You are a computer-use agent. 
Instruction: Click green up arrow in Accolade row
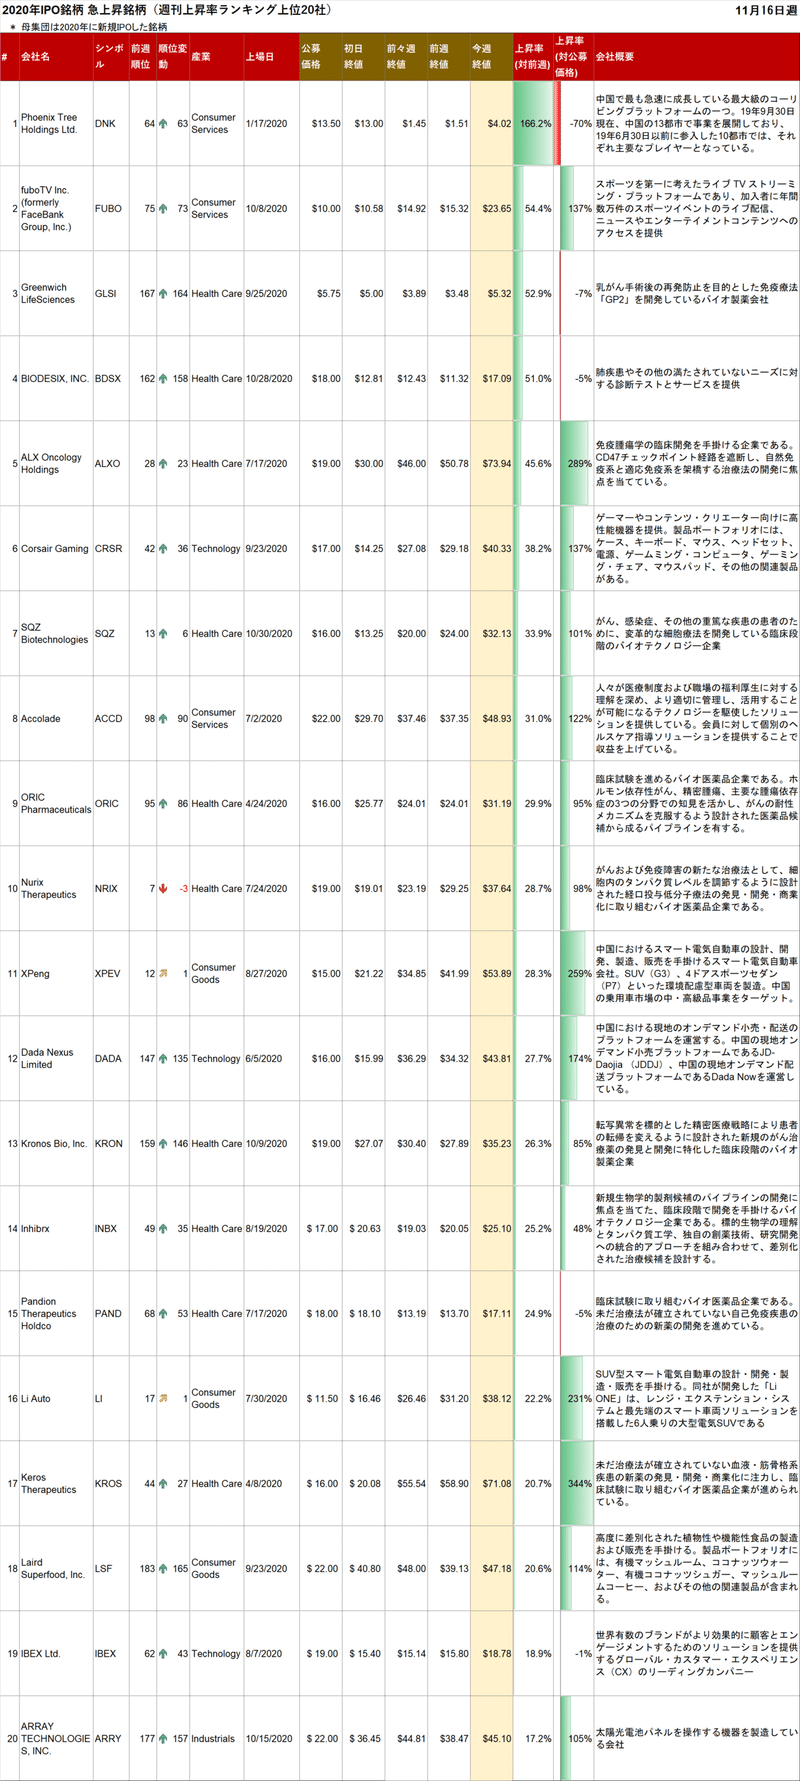(163, 719)
